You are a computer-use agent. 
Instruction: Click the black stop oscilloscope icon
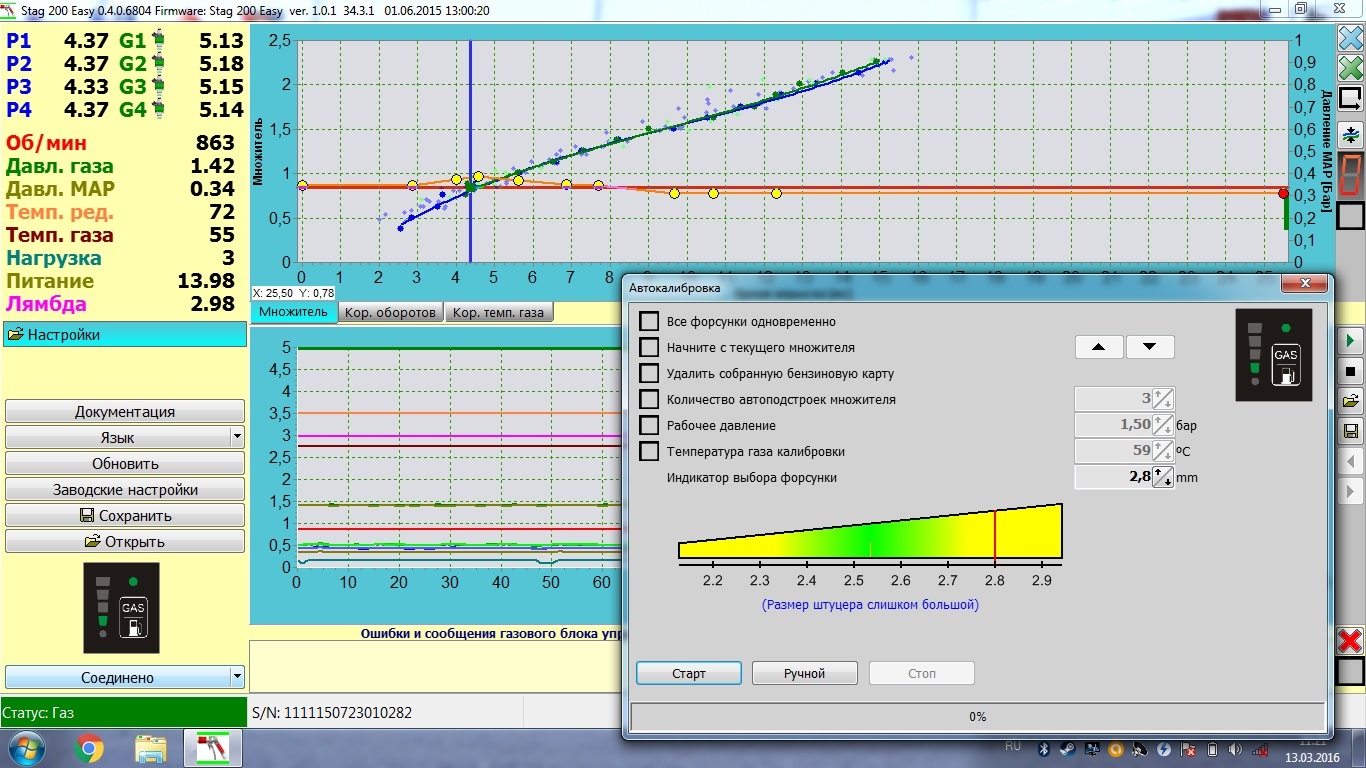coord(1350,371)
